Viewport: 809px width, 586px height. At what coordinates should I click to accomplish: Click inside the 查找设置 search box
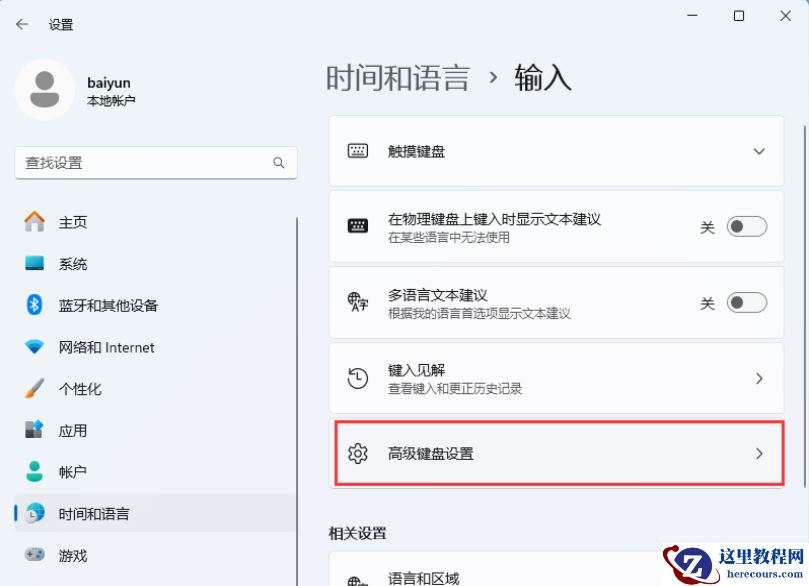click(x=156, y=162)
